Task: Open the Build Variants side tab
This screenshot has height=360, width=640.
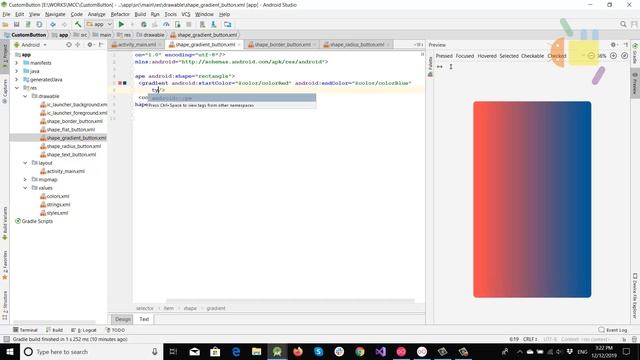Action: pos(5,223)
